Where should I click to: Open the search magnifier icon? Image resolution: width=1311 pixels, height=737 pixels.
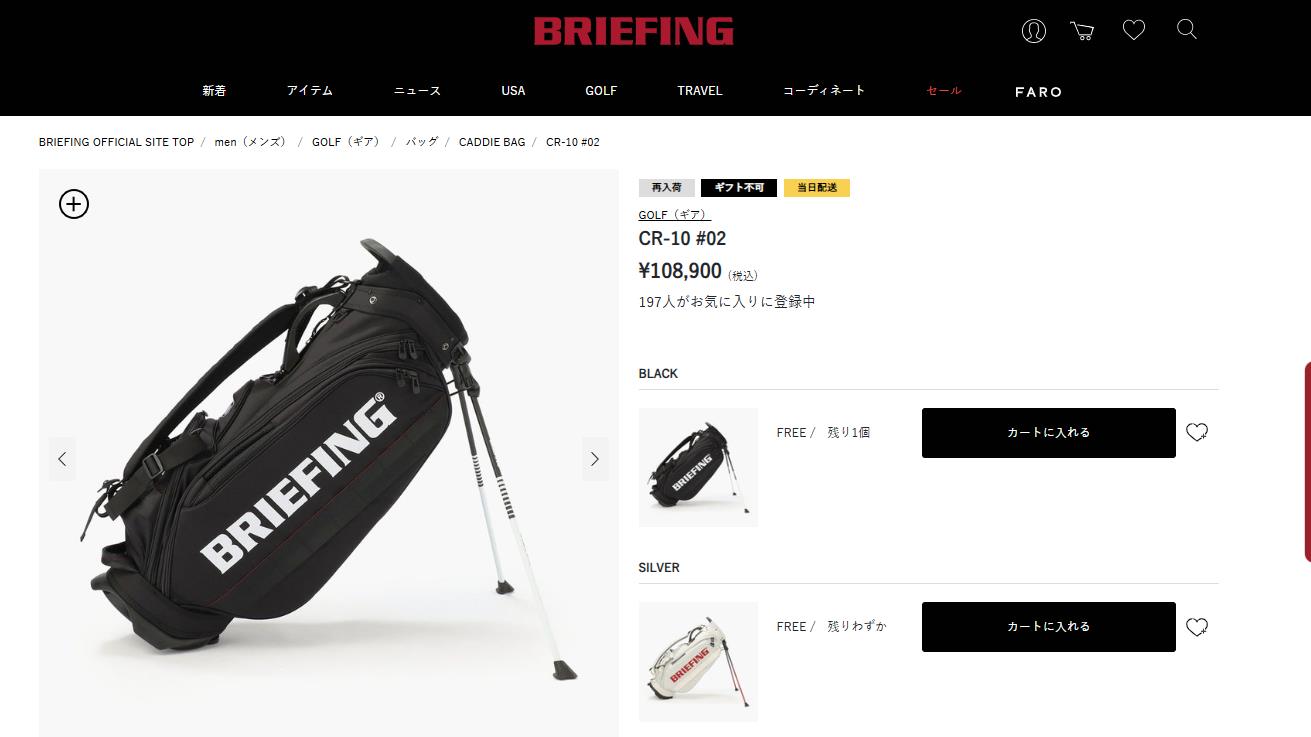[1187, 30]
